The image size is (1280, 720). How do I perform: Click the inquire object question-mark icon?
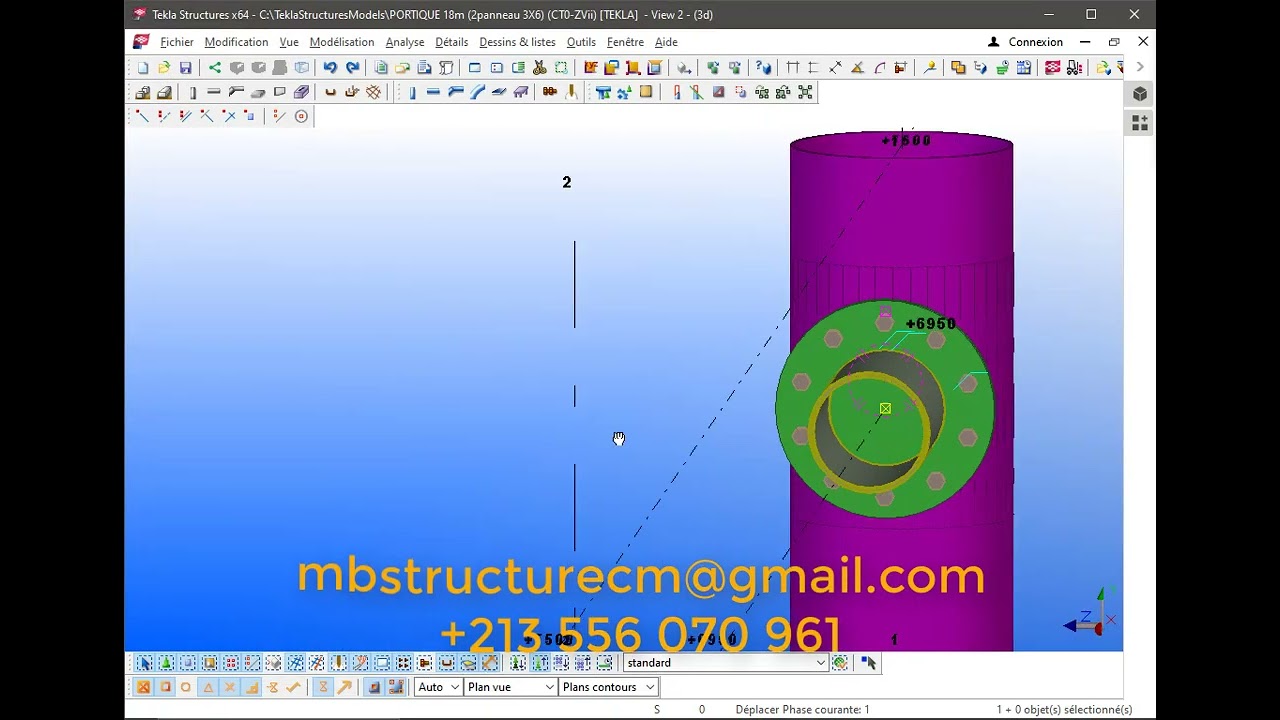(763, 68)
